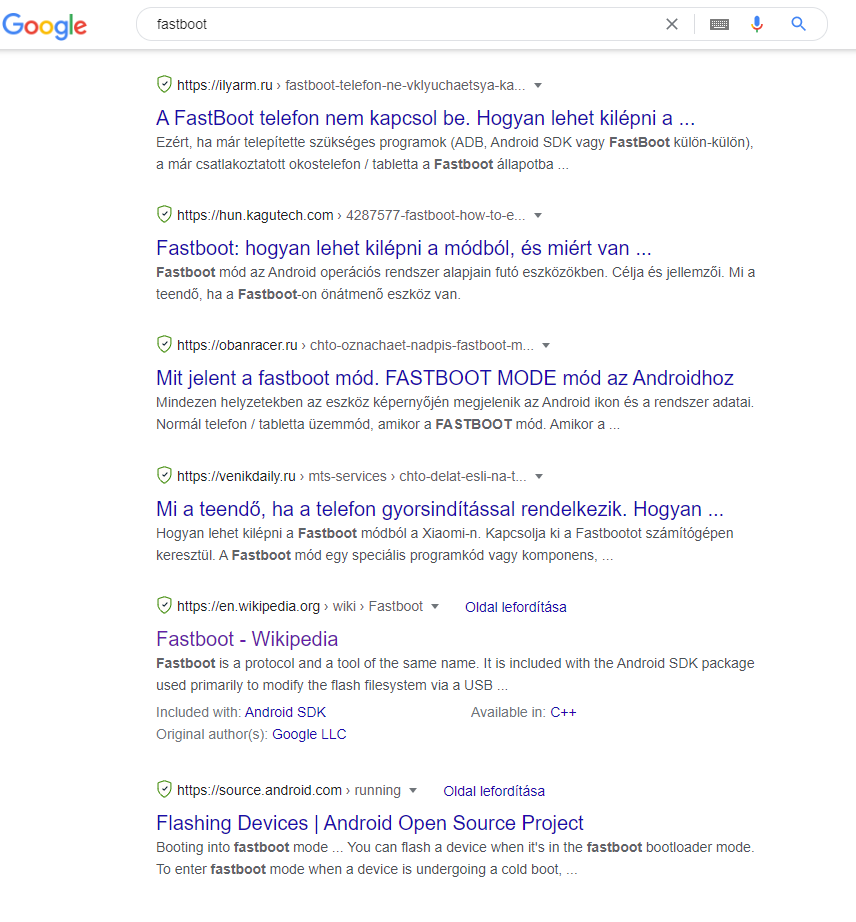Click the shield icon beside obanracer.ru

point(164,344)
